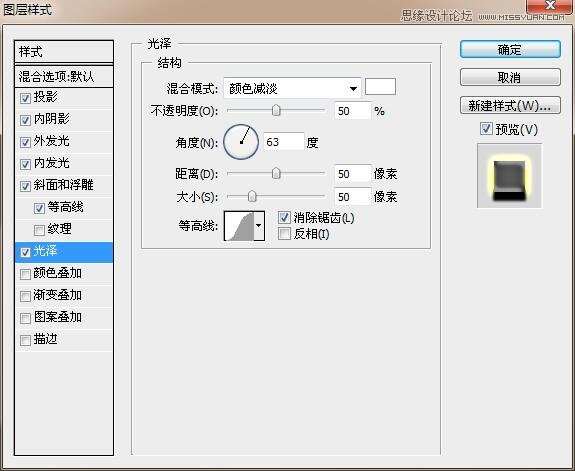Open the 等高线 sub-option label
The height and width of the screenshot is (471, 575).
65,207
